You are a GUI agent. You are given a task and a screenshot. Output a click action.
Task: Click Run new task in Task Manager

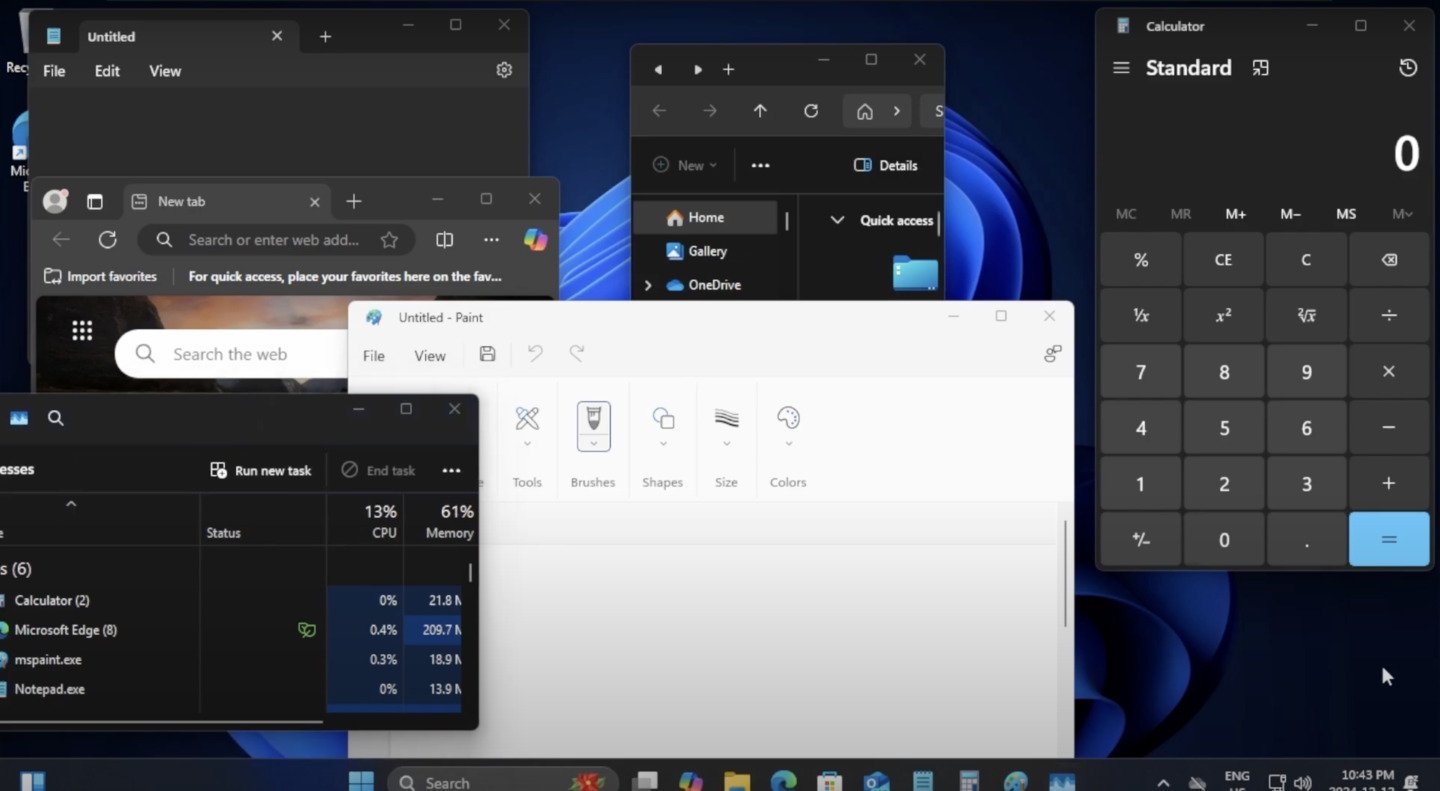point(260,470)
